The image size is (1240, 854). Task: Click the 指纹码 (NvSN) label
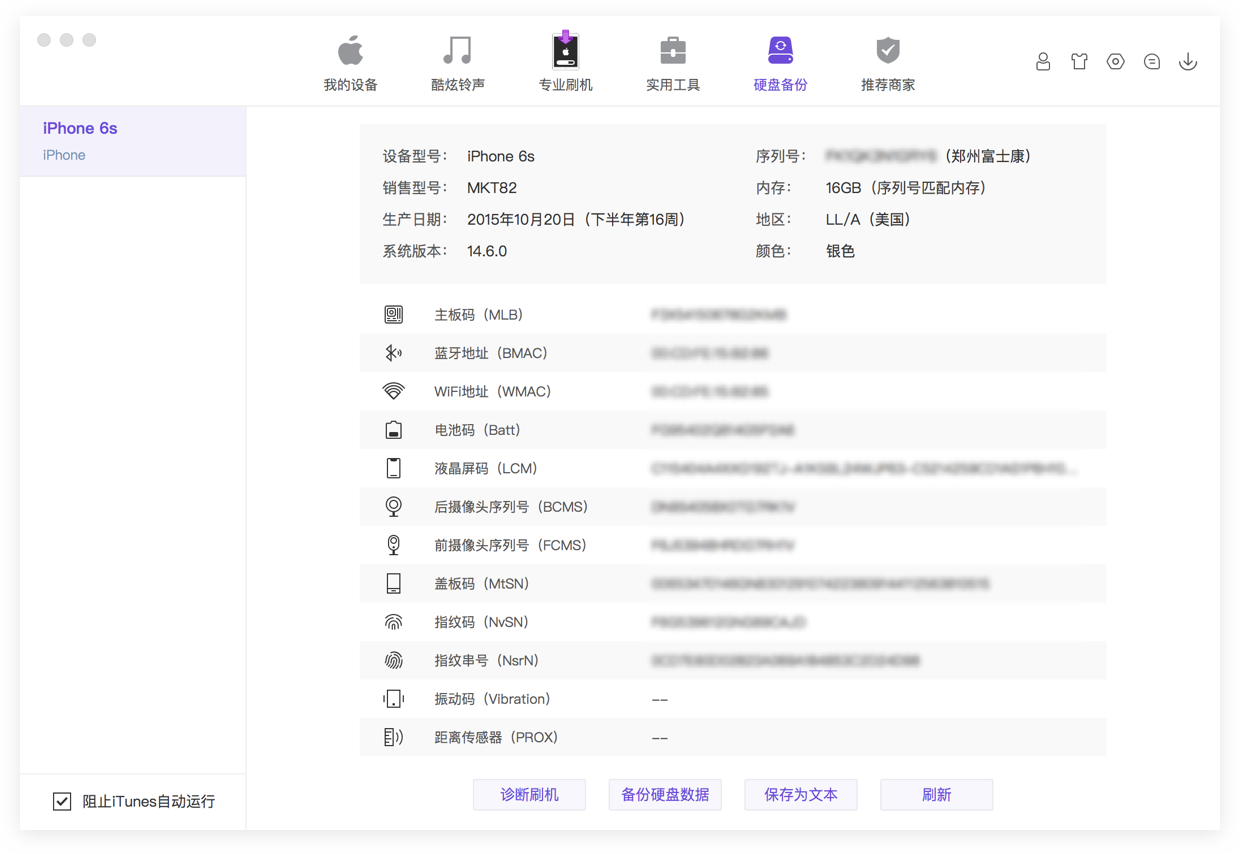481,622
